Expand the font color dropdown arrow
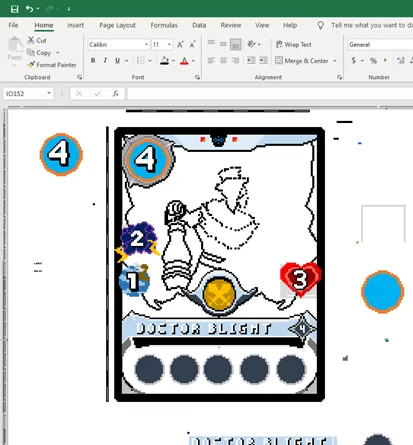Viewport: 413px width, 445px height. [x=193, y=61]
